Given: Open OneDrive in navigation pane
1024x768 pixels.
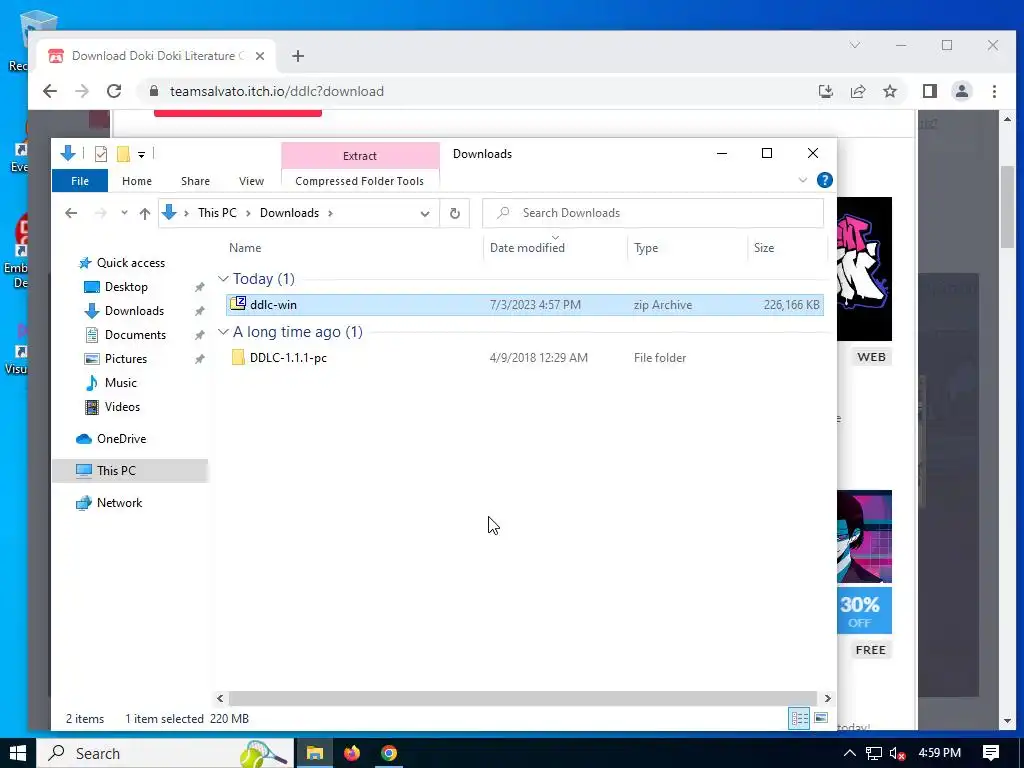Looking at the screenshot, I should 121,439.
